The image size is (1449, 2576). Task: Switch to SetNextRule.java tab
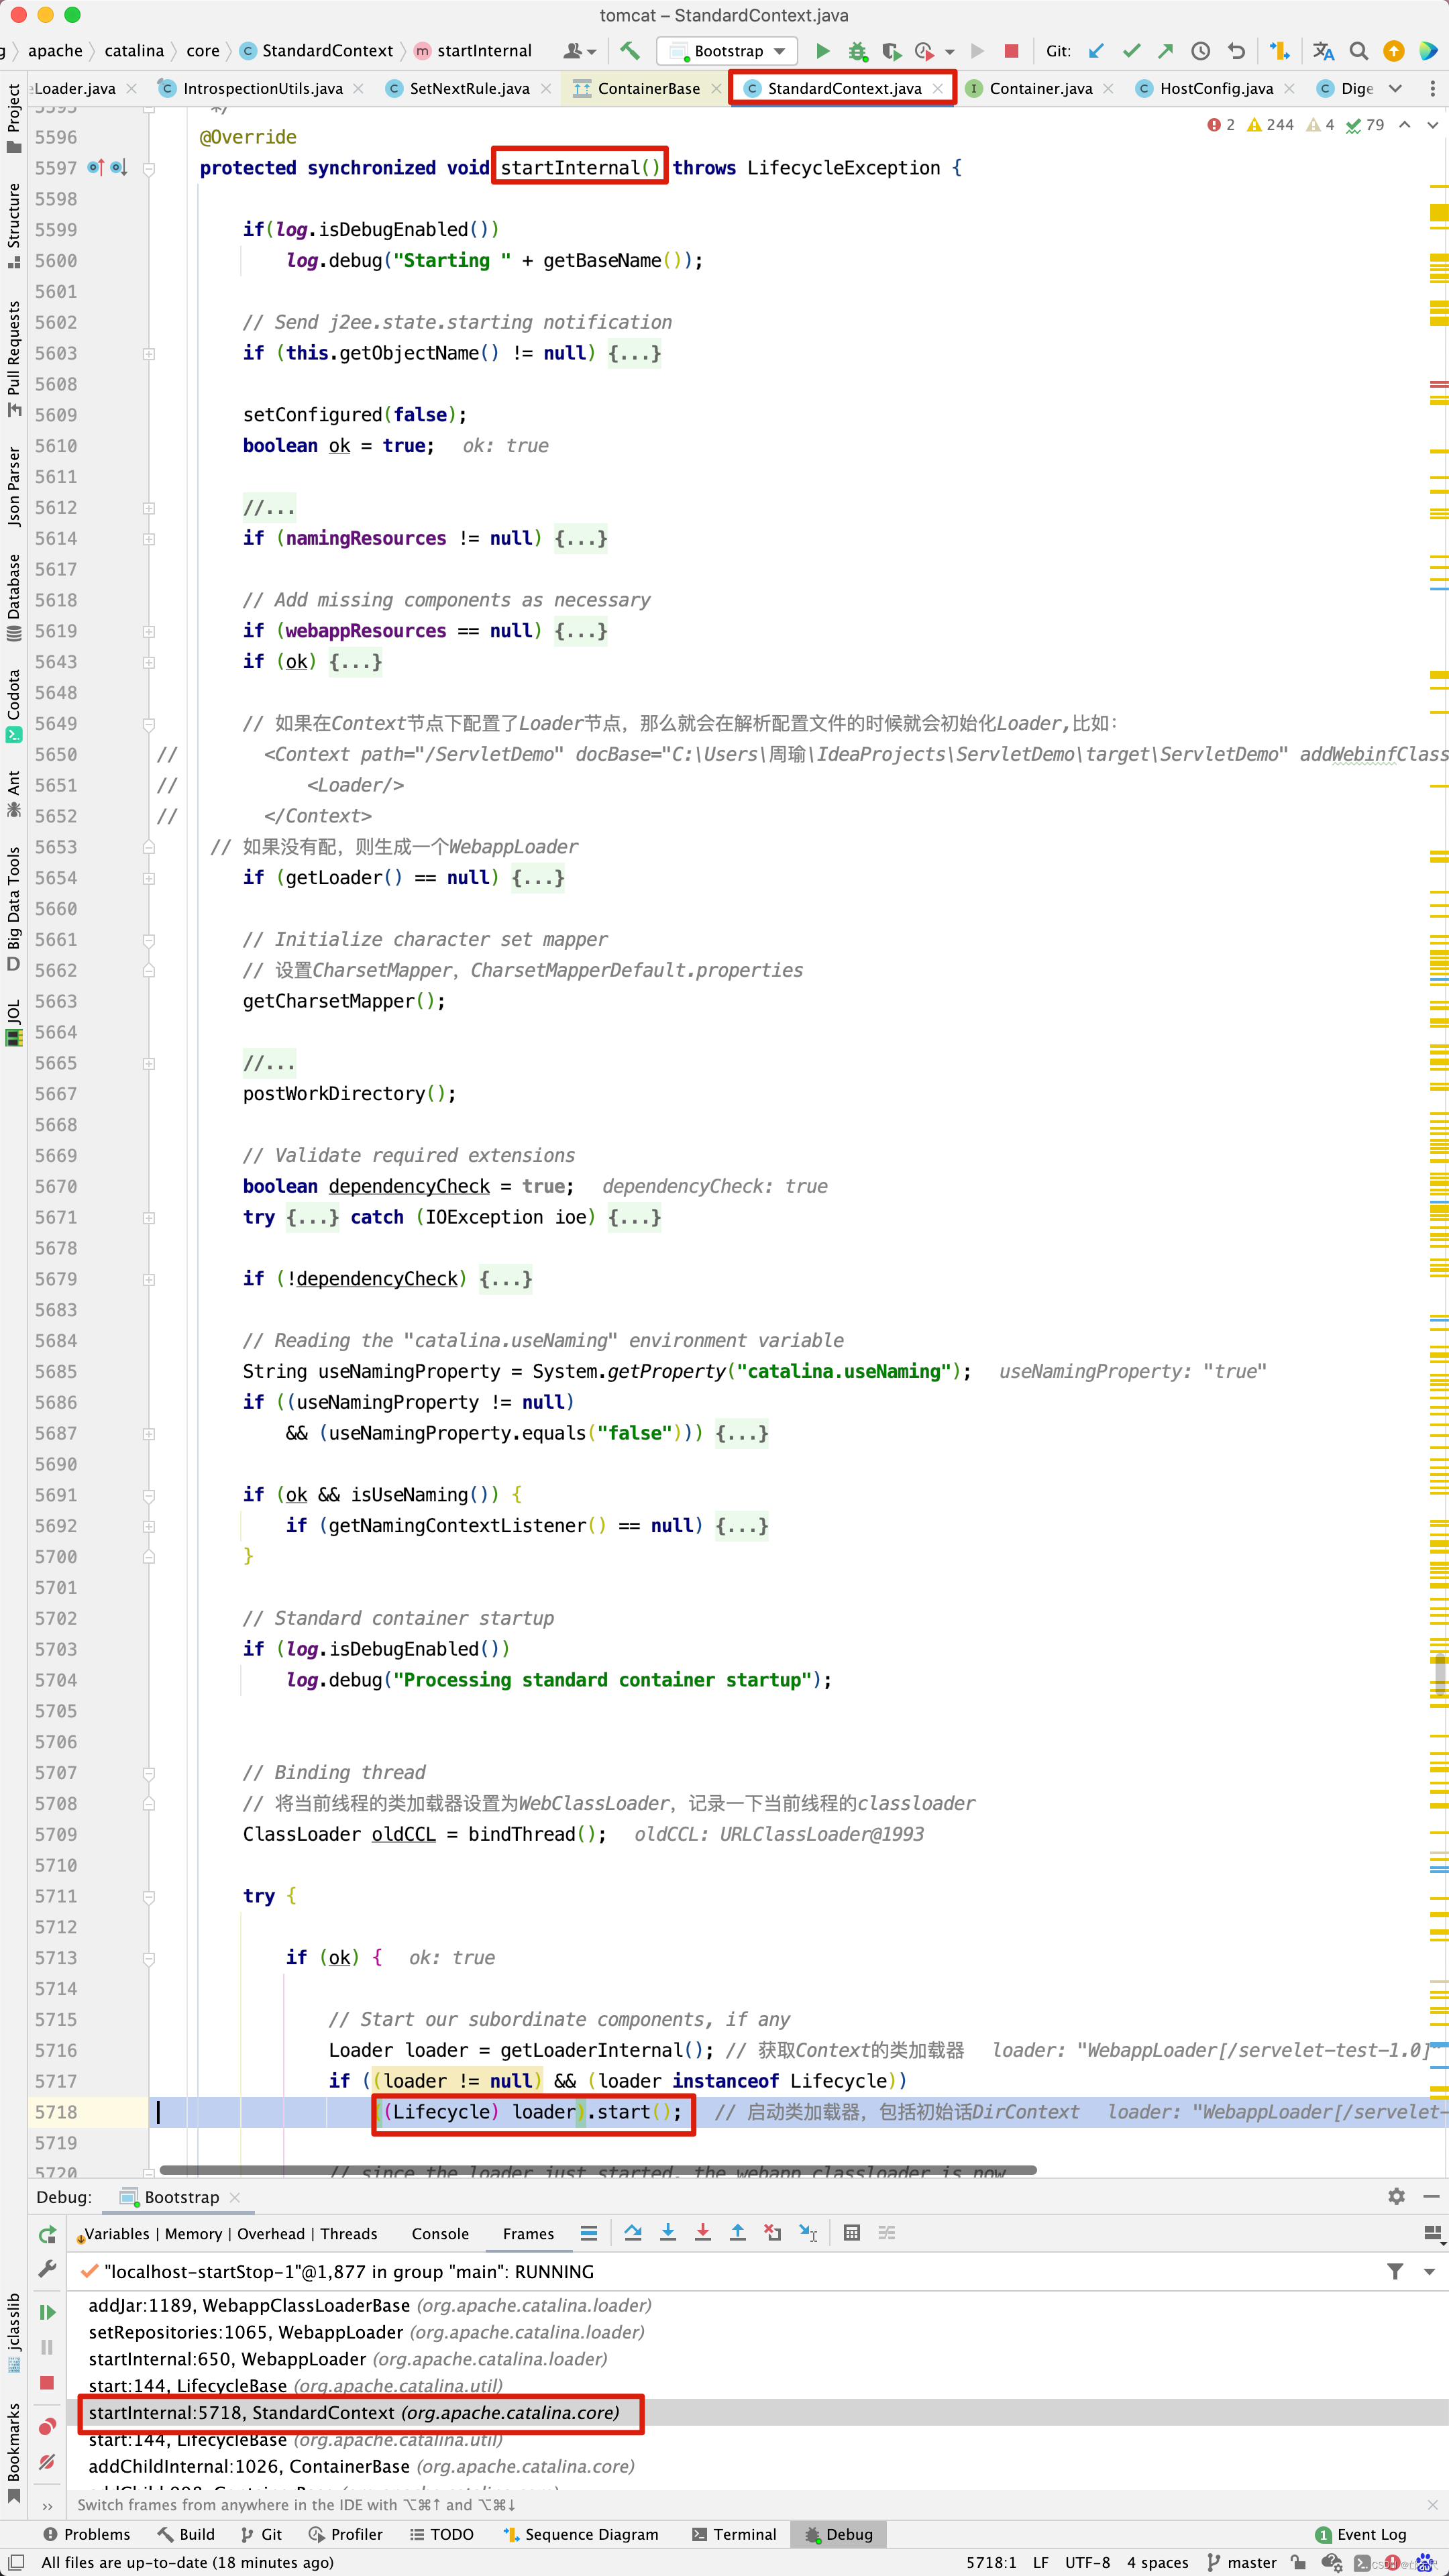(x=468, y=88)
